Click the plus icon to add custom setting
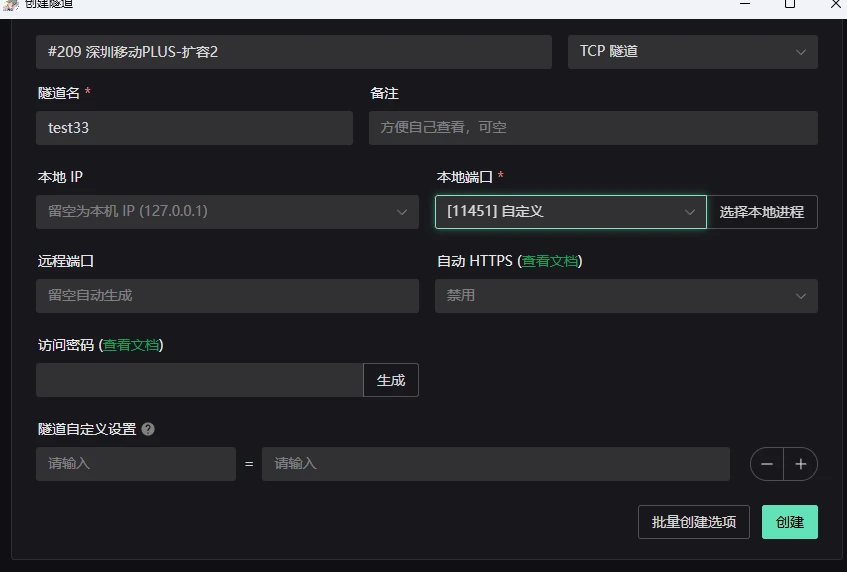This screenshot has width=847, height=572. pos(800,464)
